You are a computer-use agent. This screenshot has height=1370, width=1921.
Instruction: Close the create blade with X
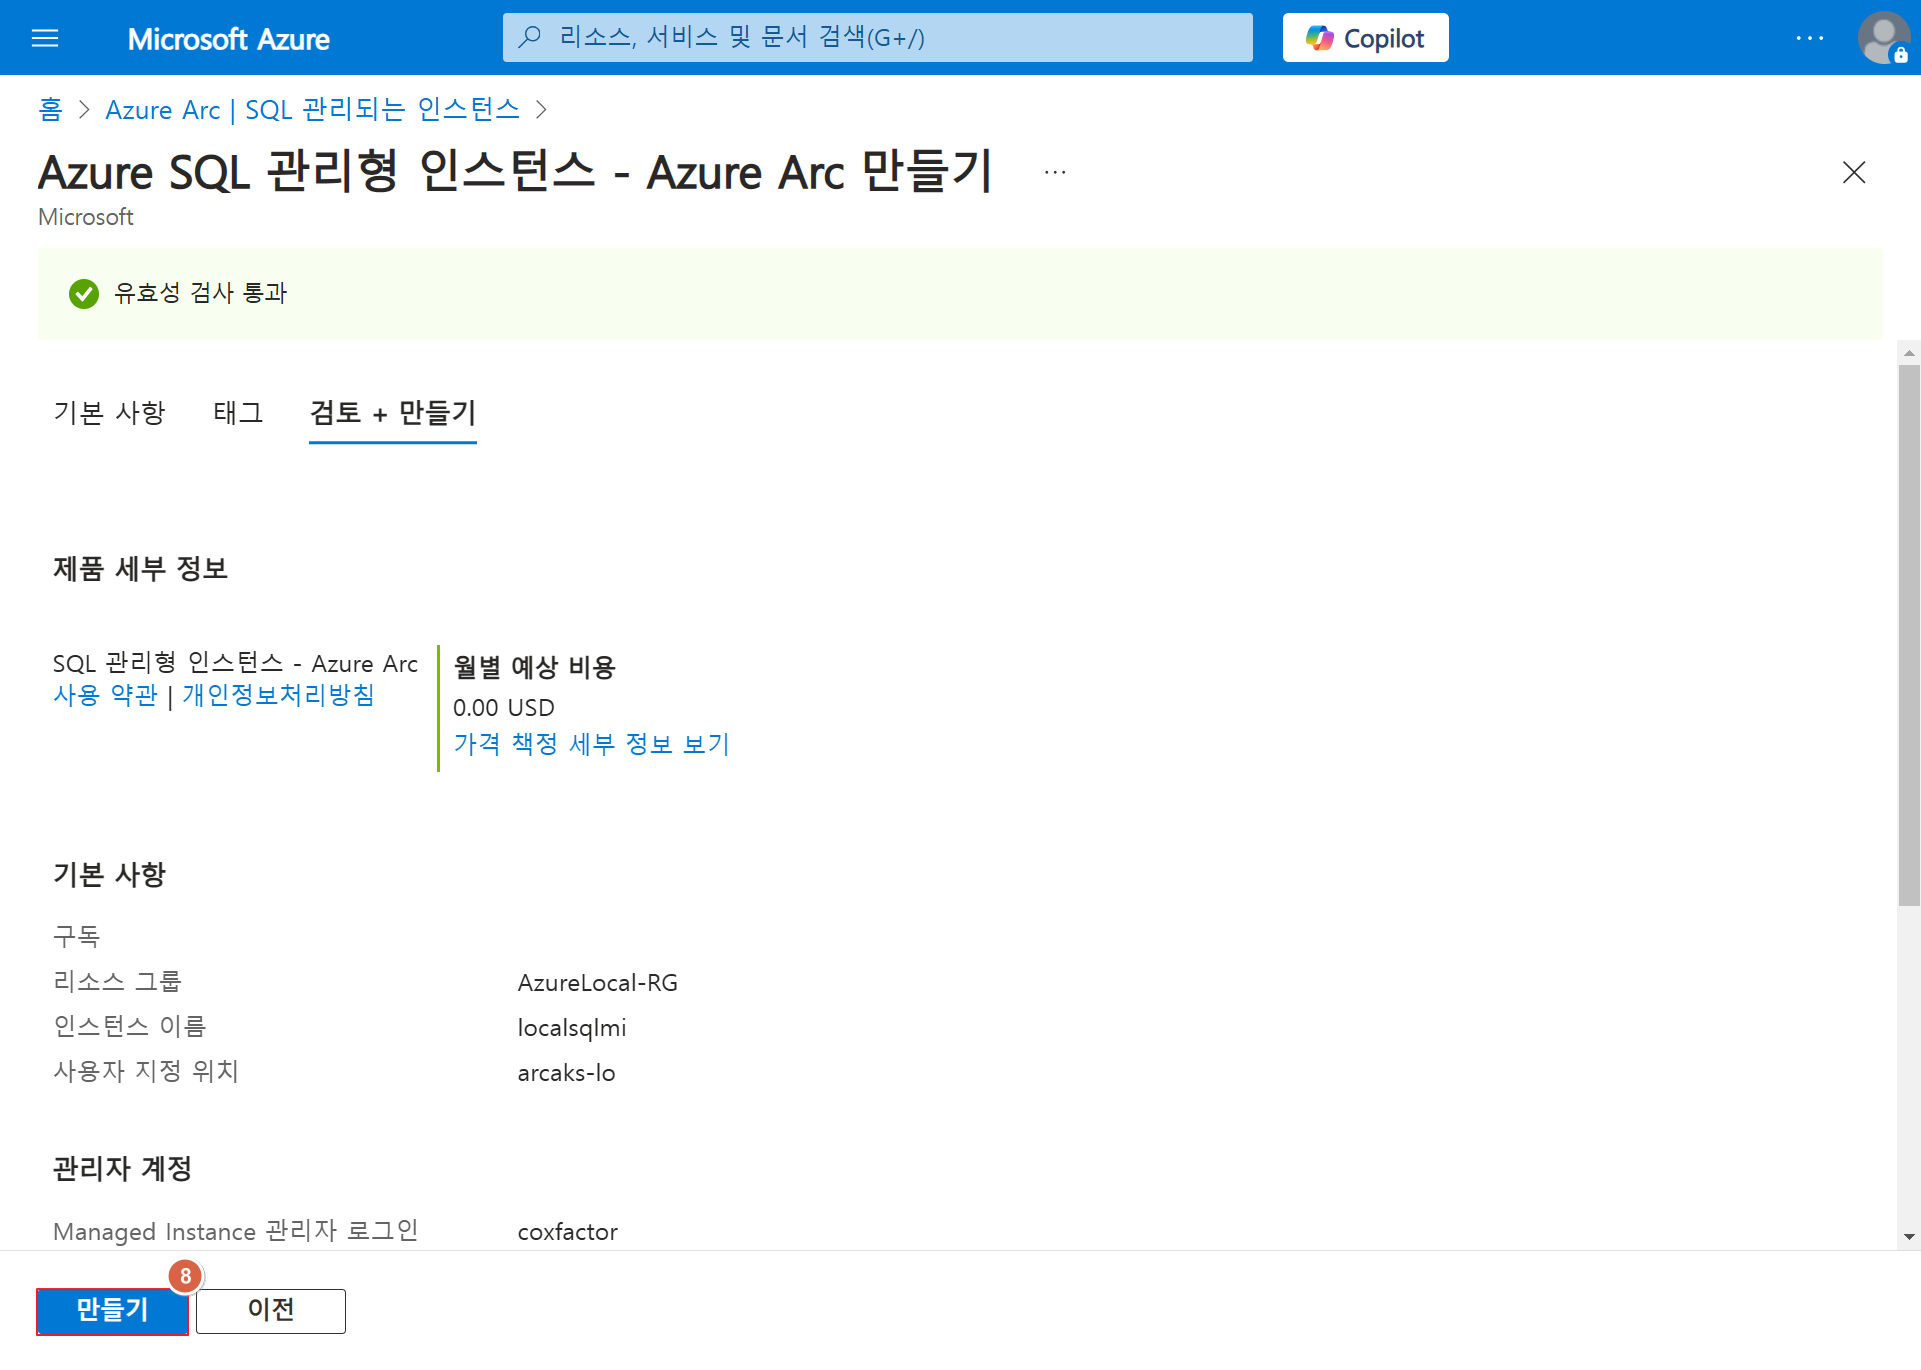point(1853,173)
